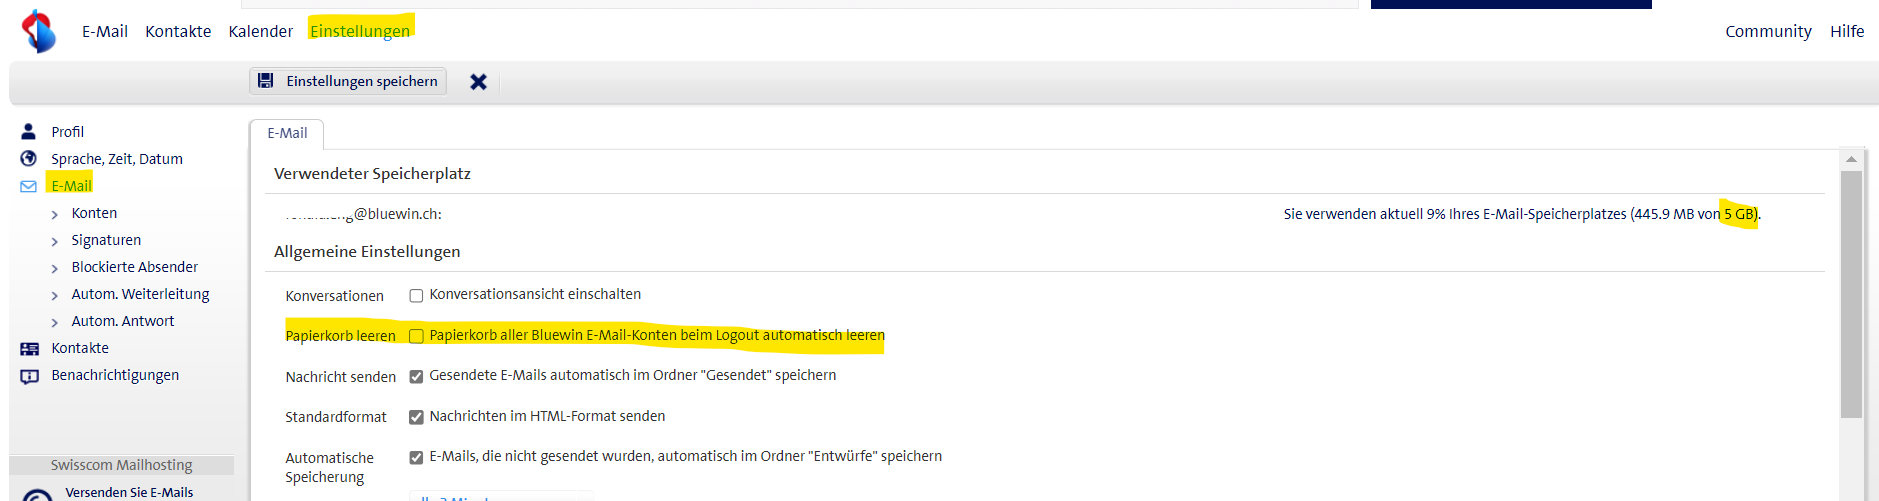Click the envelope icon beside E-Mail
This screenshot has width=1879, height=501.
29,186
